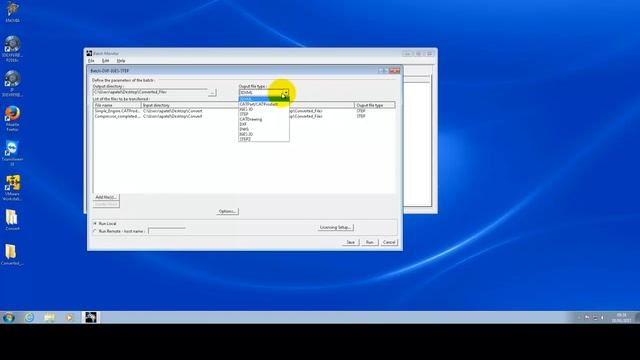Open the Windows Start menu
640x360 pixels.
8,317
